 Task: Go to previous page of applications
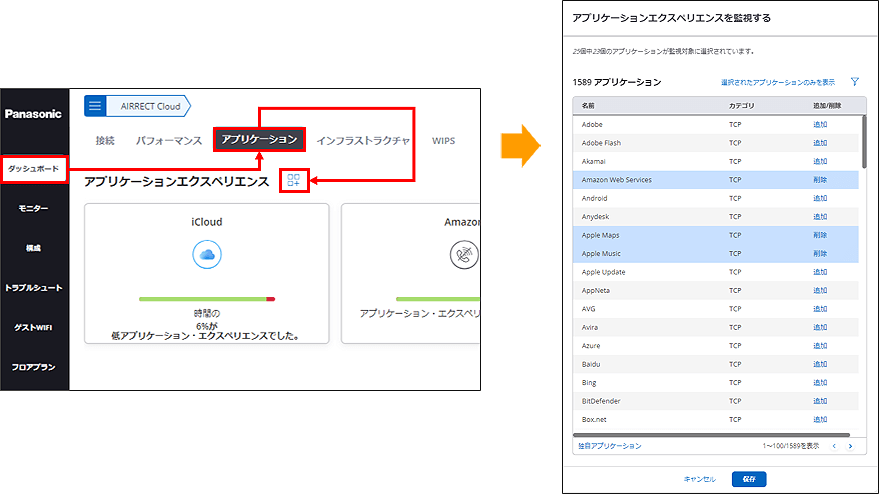(x=834, y=446)
